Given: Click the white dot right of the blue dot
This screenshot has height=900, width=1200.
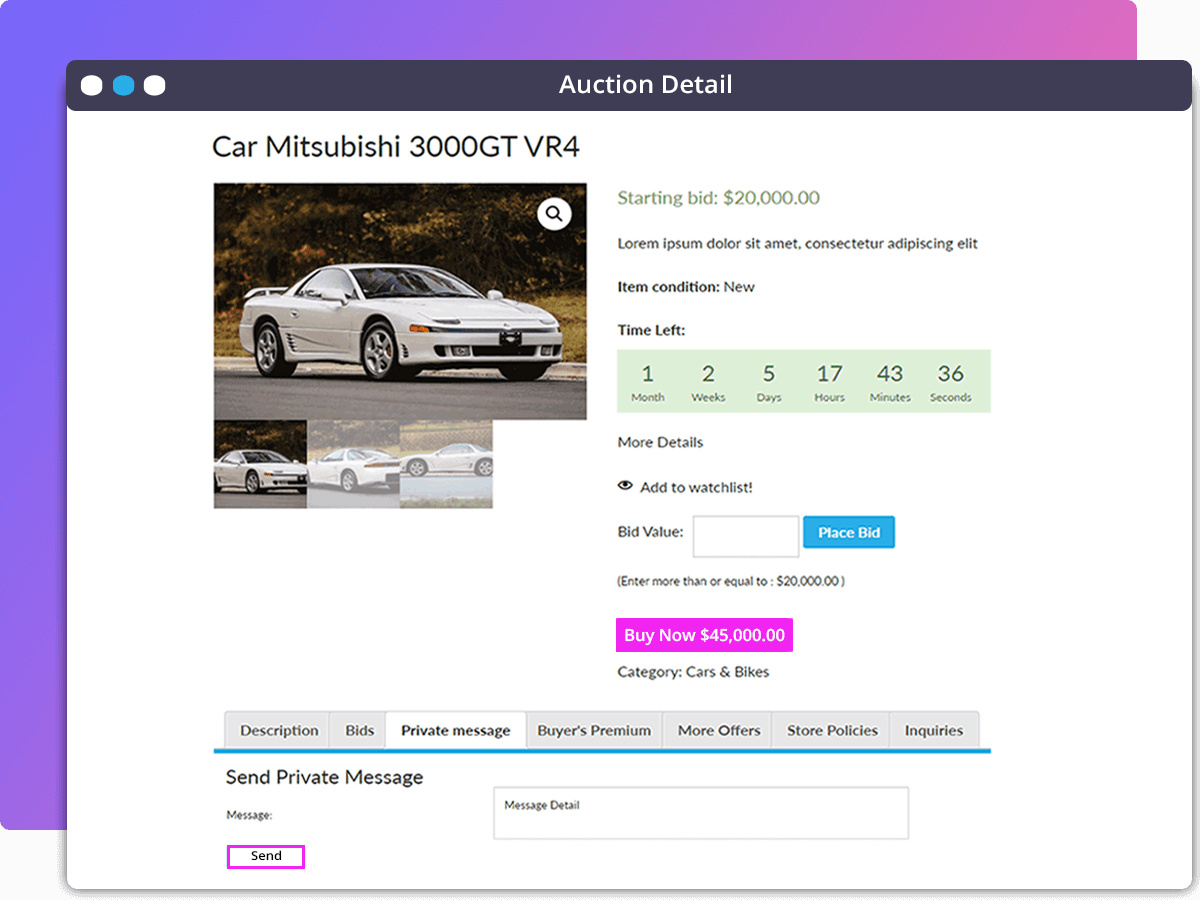Looking at the screenshot, I should point(154,86).
